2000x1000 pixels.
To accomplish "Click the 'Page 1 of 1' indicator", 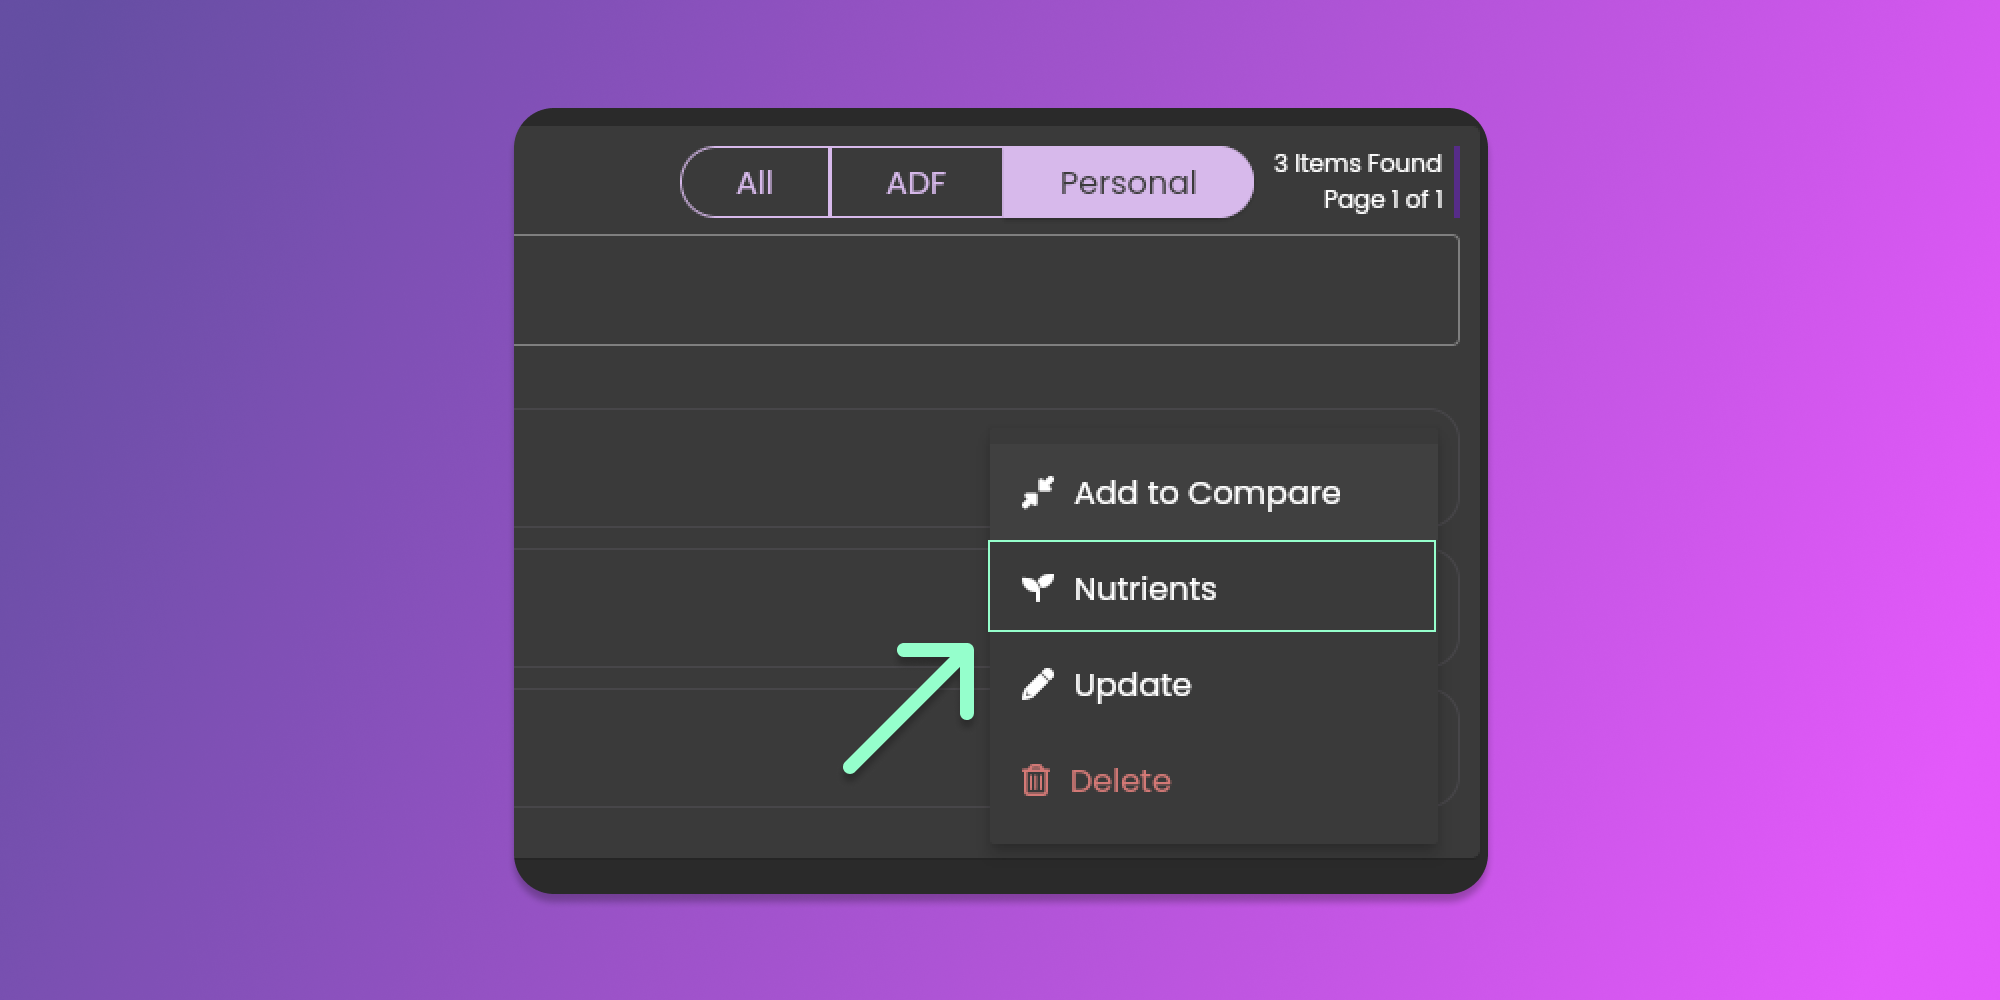I will [x=1382, y=199].
